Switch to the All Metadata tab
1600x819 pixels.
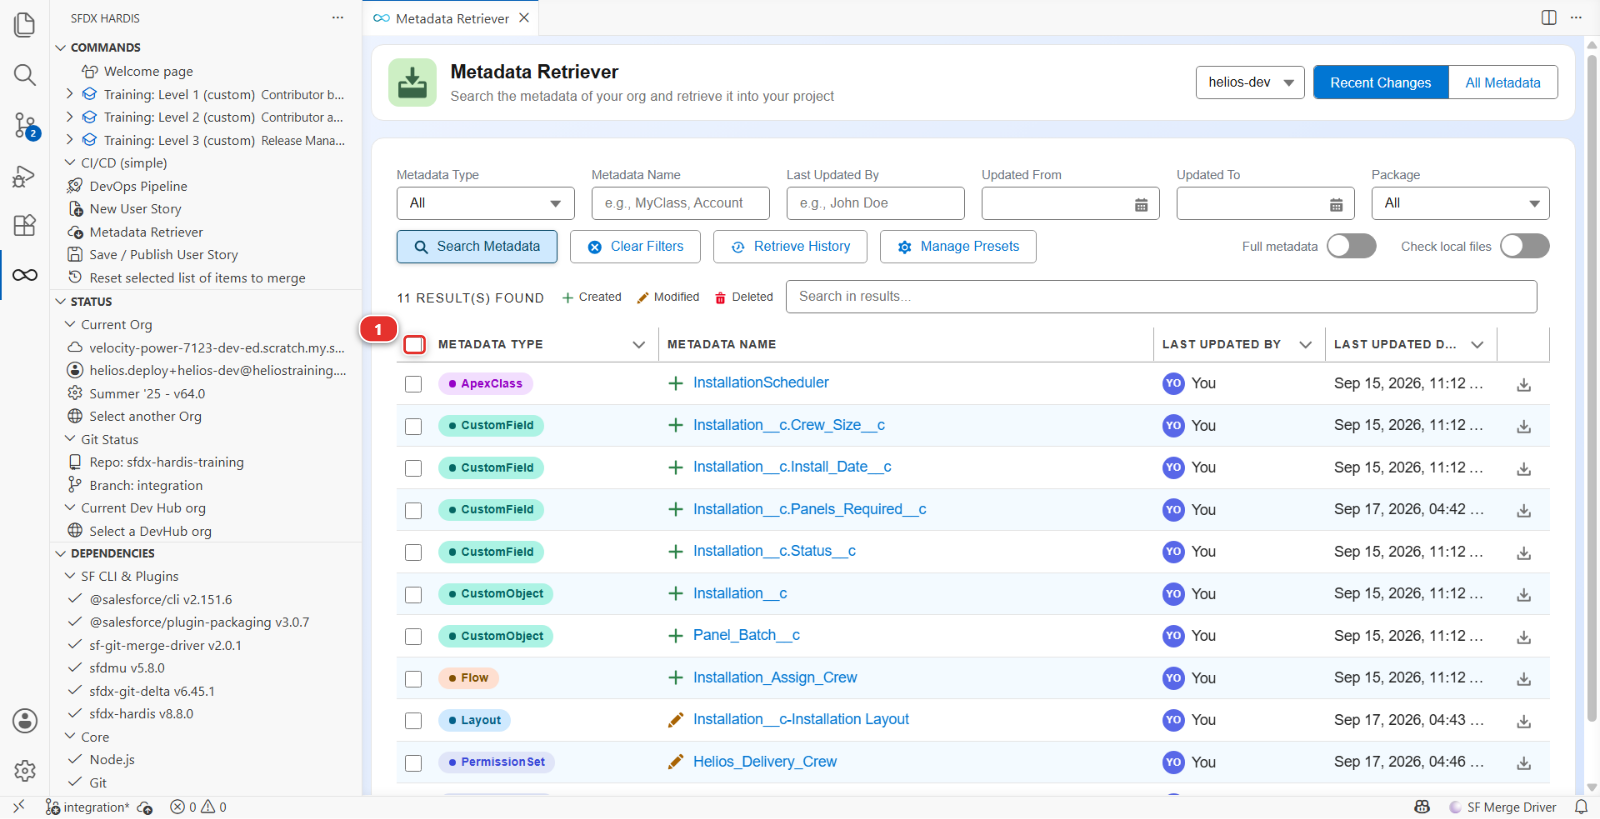[1502, 83]
